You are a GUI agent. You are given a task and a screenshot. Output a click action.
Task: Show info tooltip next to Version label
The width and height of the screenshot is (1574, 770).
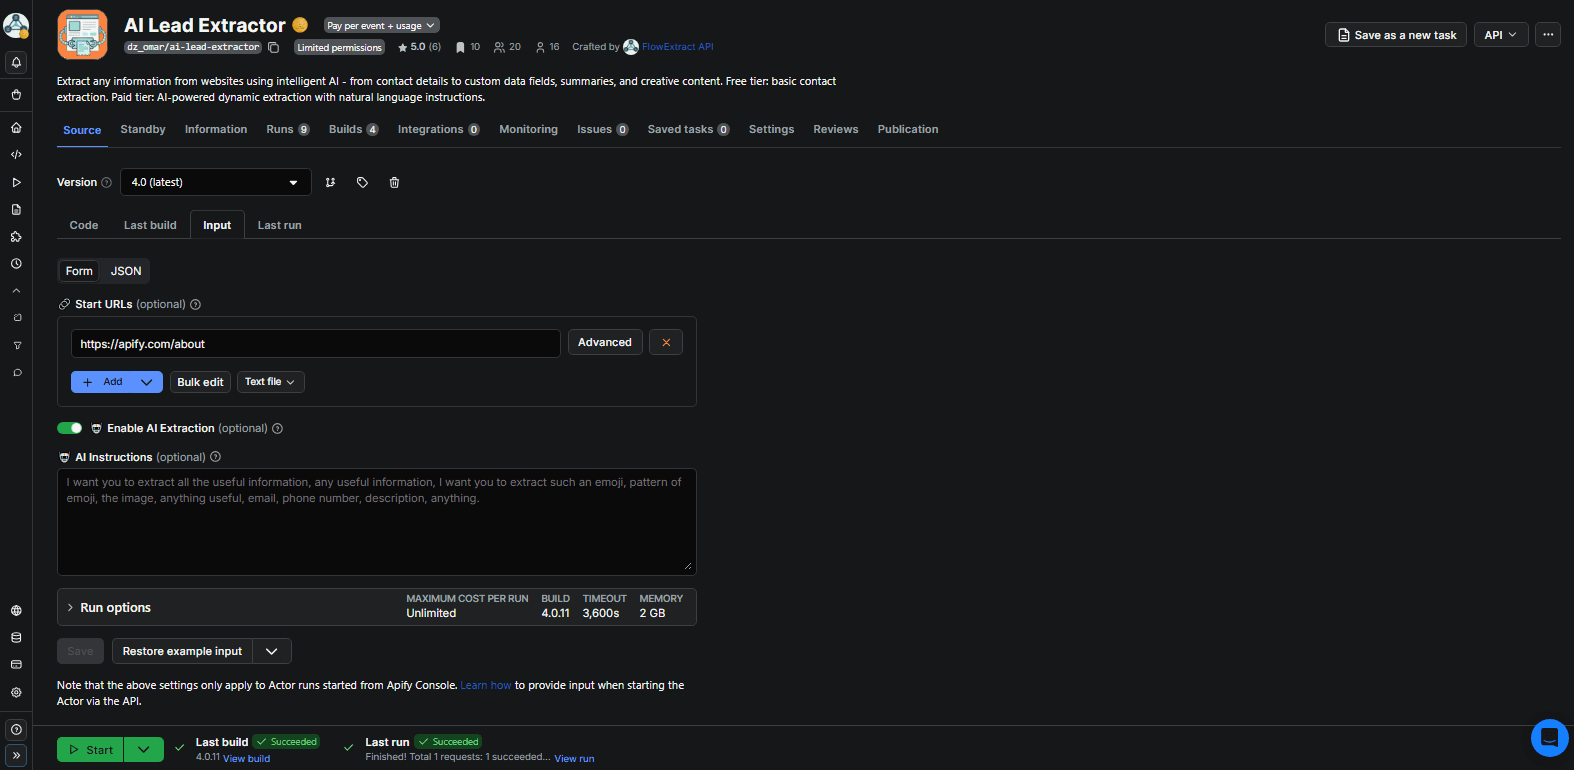[107, 182]
